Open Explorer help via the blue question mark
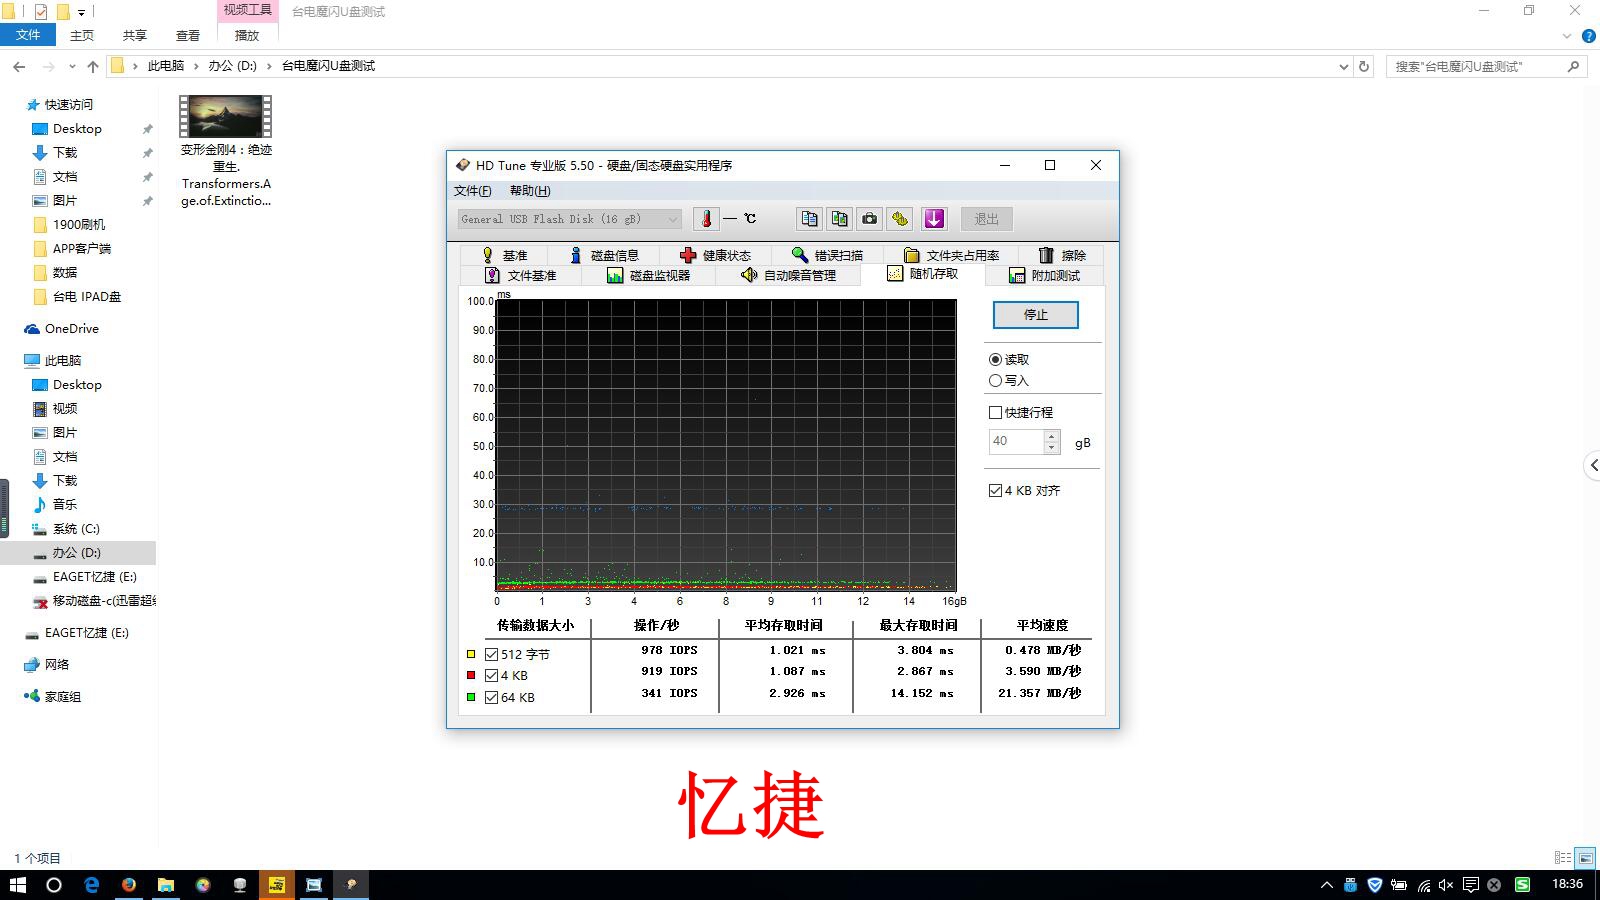1600x900 pixels. tap(1588, 36)
